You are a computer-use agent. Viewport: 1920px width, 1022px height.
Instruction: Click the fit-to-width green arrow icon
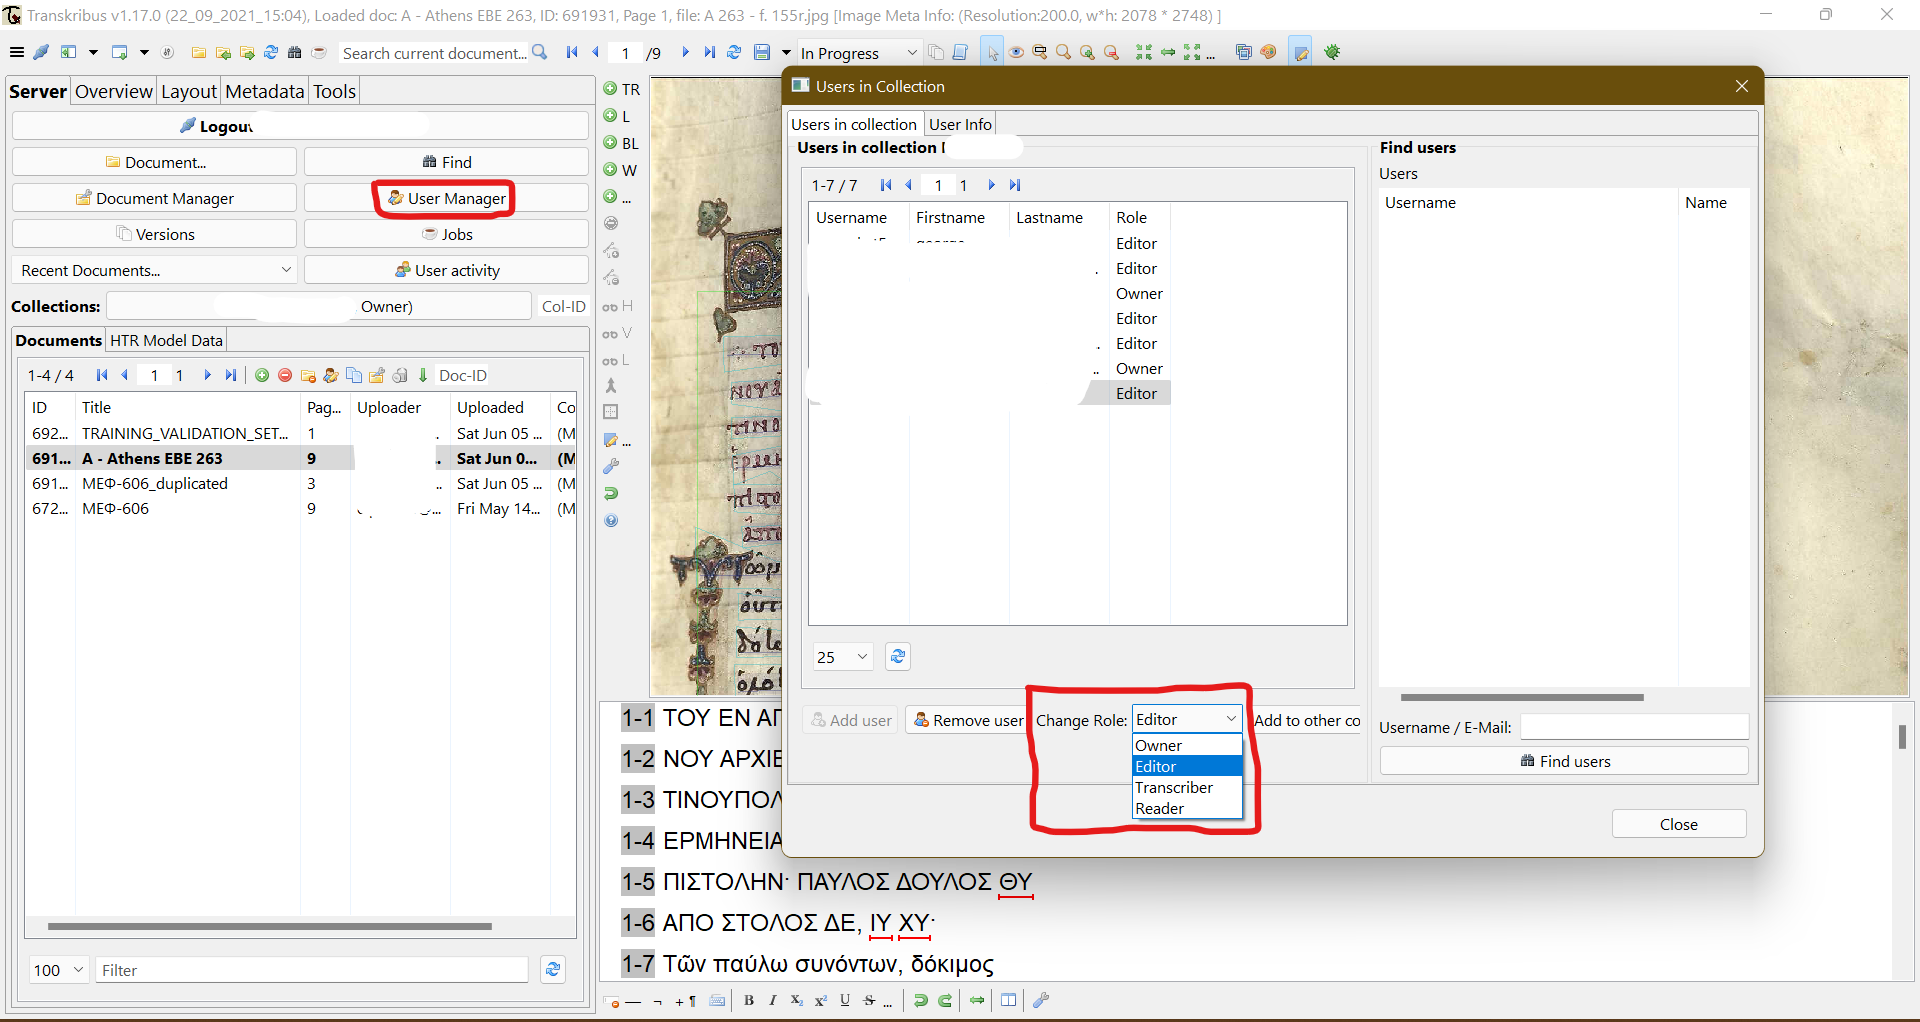click(x=1168, y=52)
